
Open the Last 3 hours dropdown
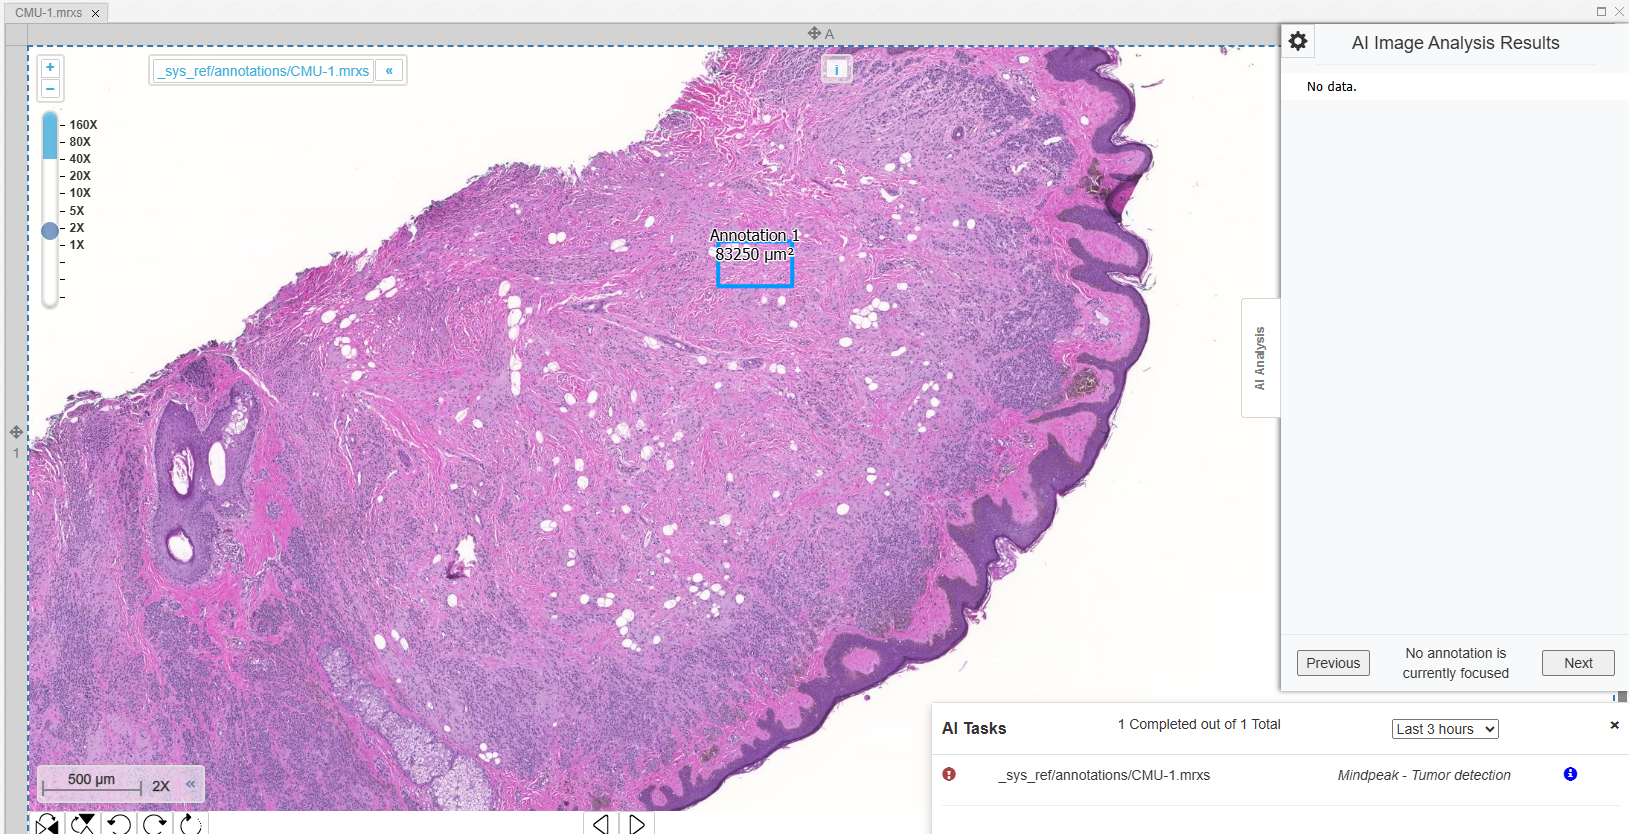[1444, 729]
